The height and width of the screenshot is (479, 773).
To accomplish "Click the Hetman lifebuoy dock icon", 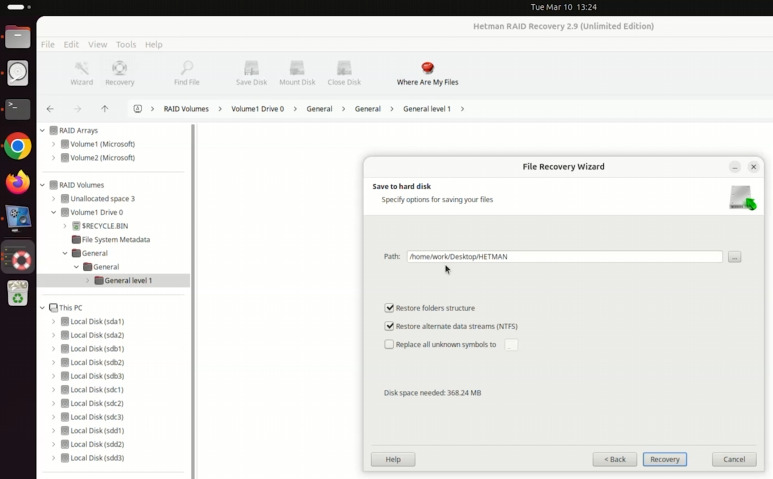I will (x=18, y=258).
